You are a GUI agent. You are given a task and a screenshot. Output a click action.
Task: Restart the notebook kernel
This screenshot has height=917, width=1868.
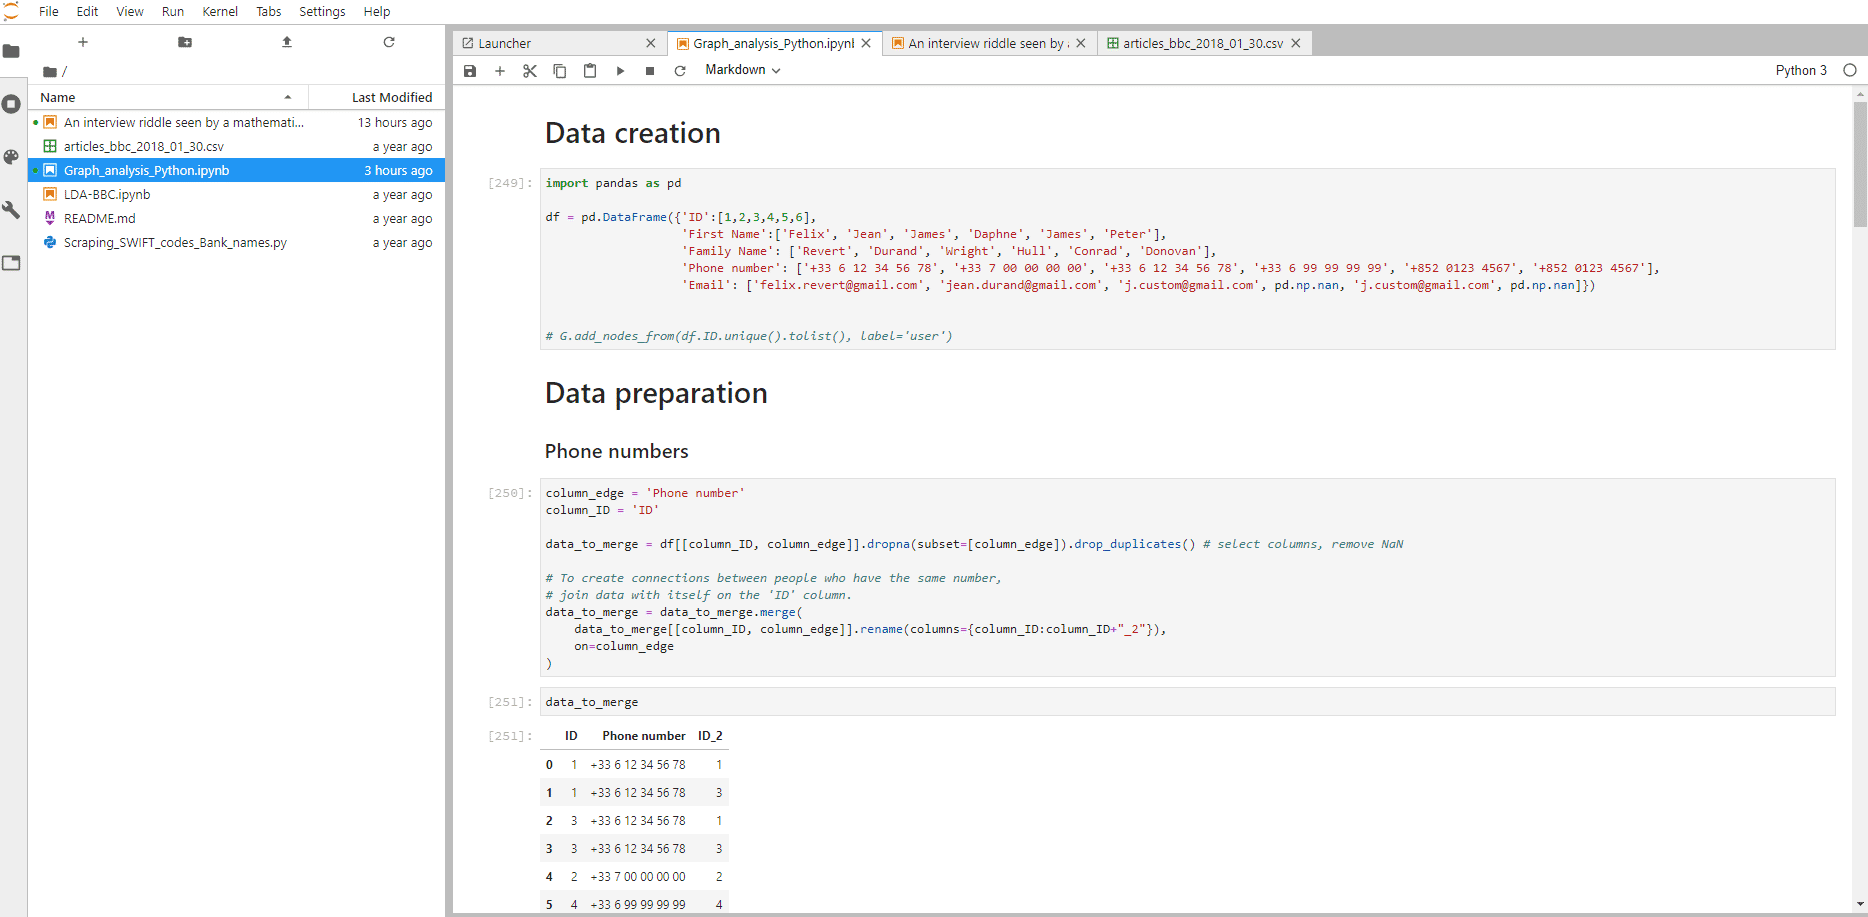[680, 71]
